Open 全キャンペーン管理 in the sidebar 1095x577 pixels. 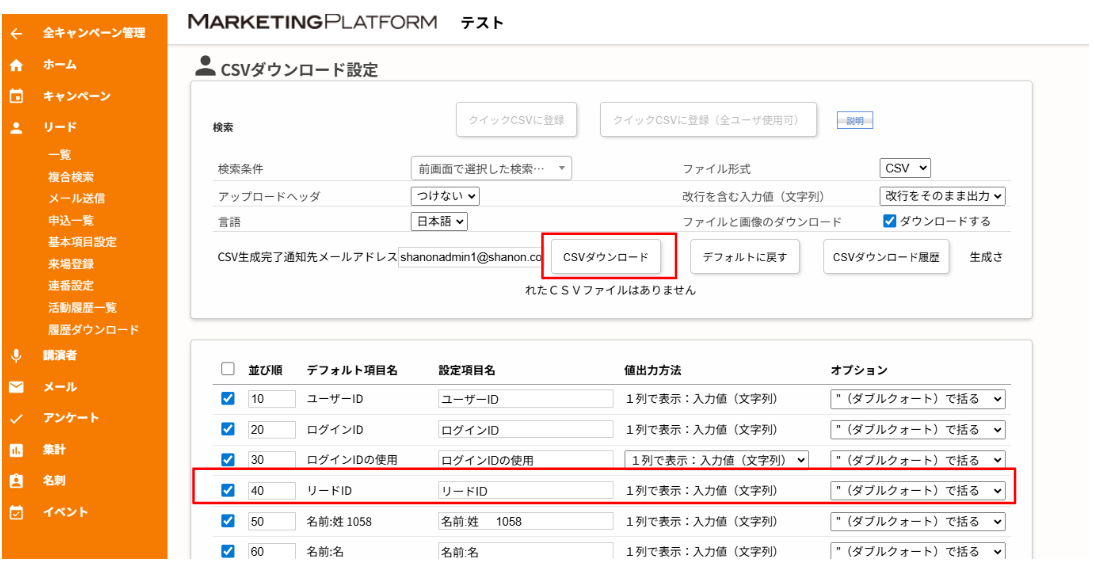(x=94, y=33)
